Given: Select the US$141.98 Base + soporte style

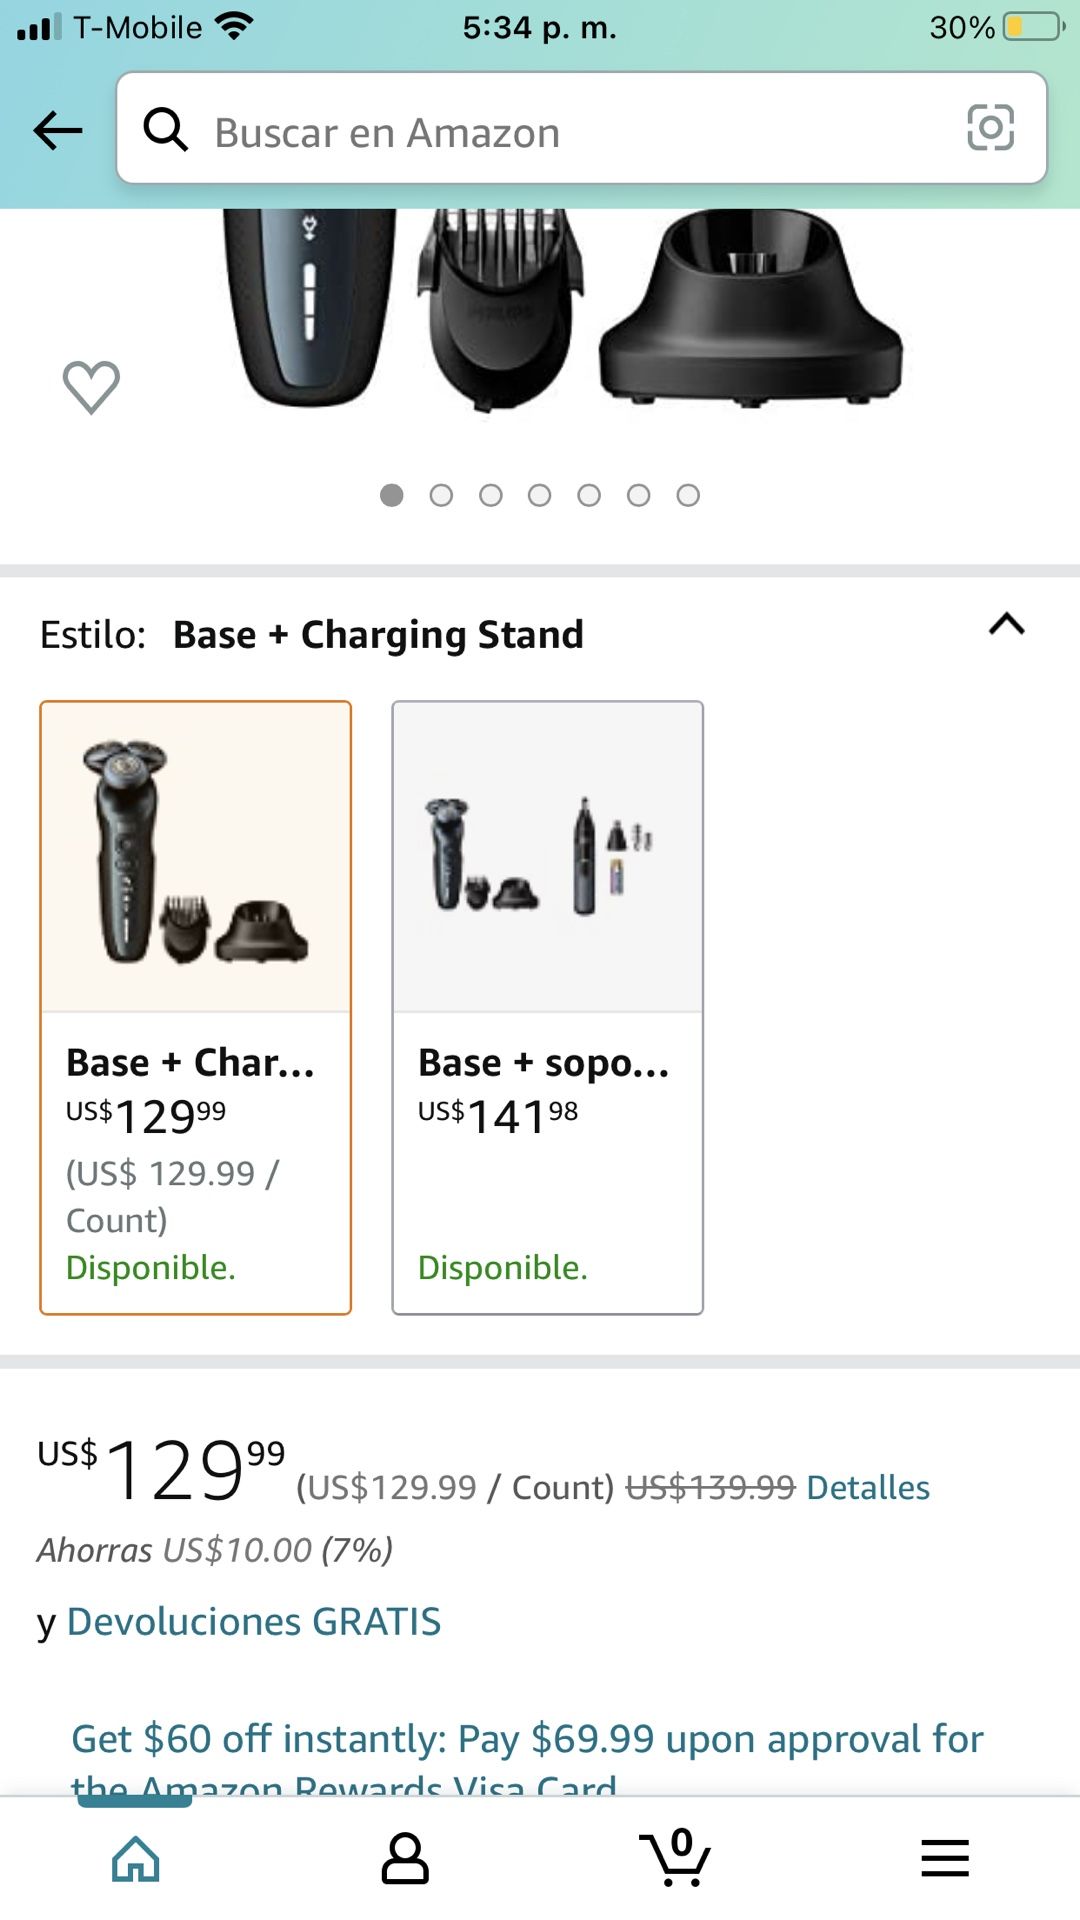Looking at the screenshot, I should 547,1007.
